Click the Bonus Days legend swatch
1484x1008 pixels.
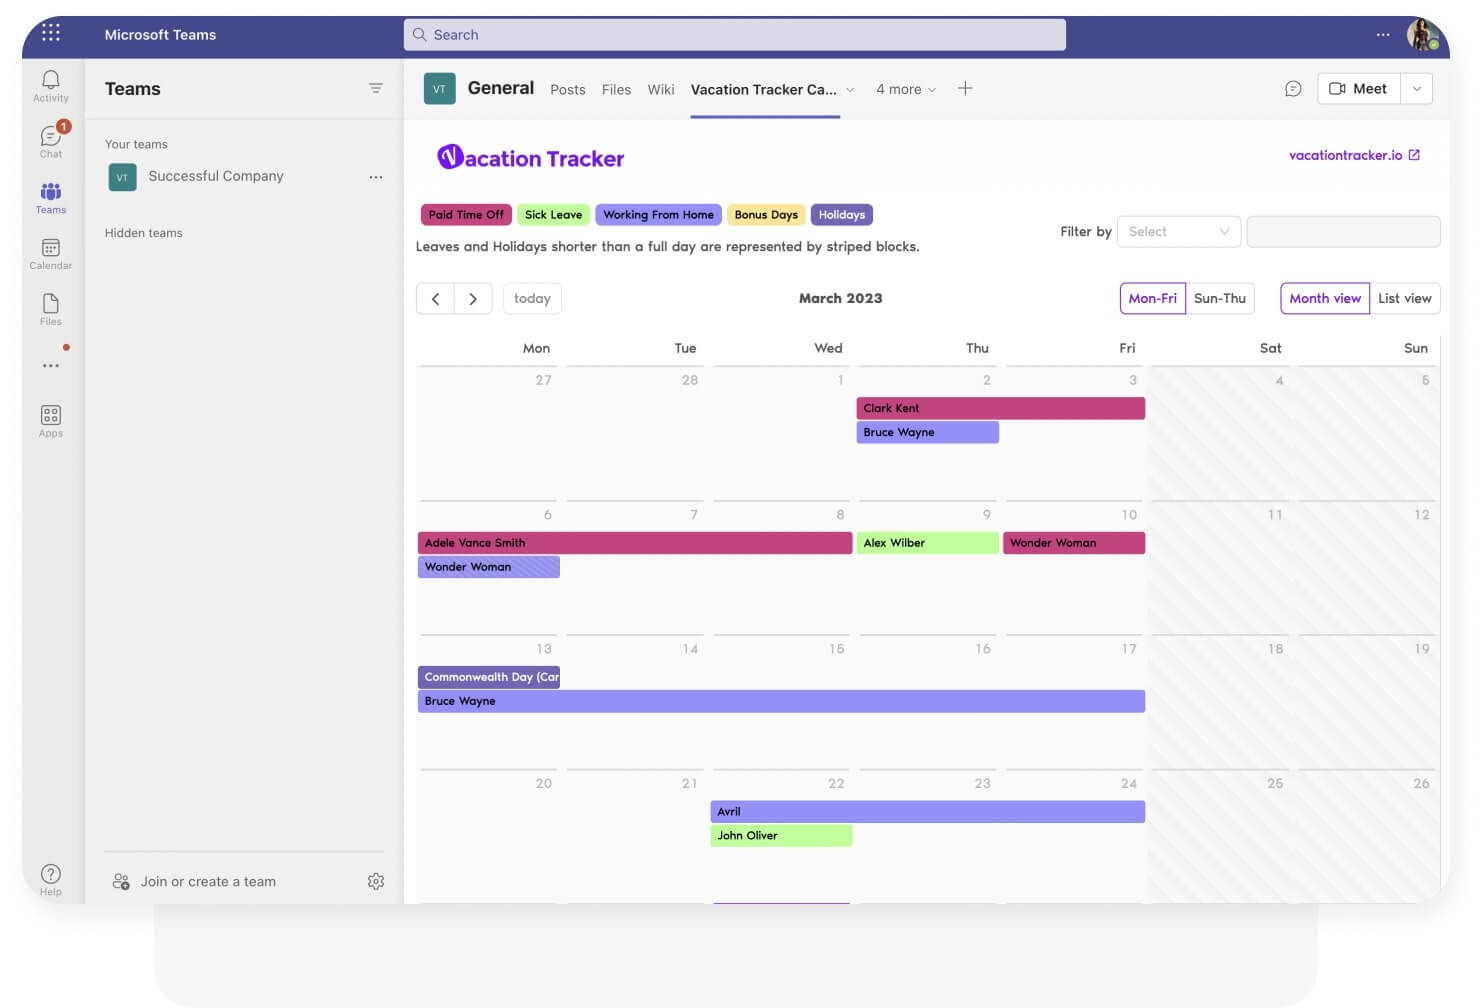point(766,214)
